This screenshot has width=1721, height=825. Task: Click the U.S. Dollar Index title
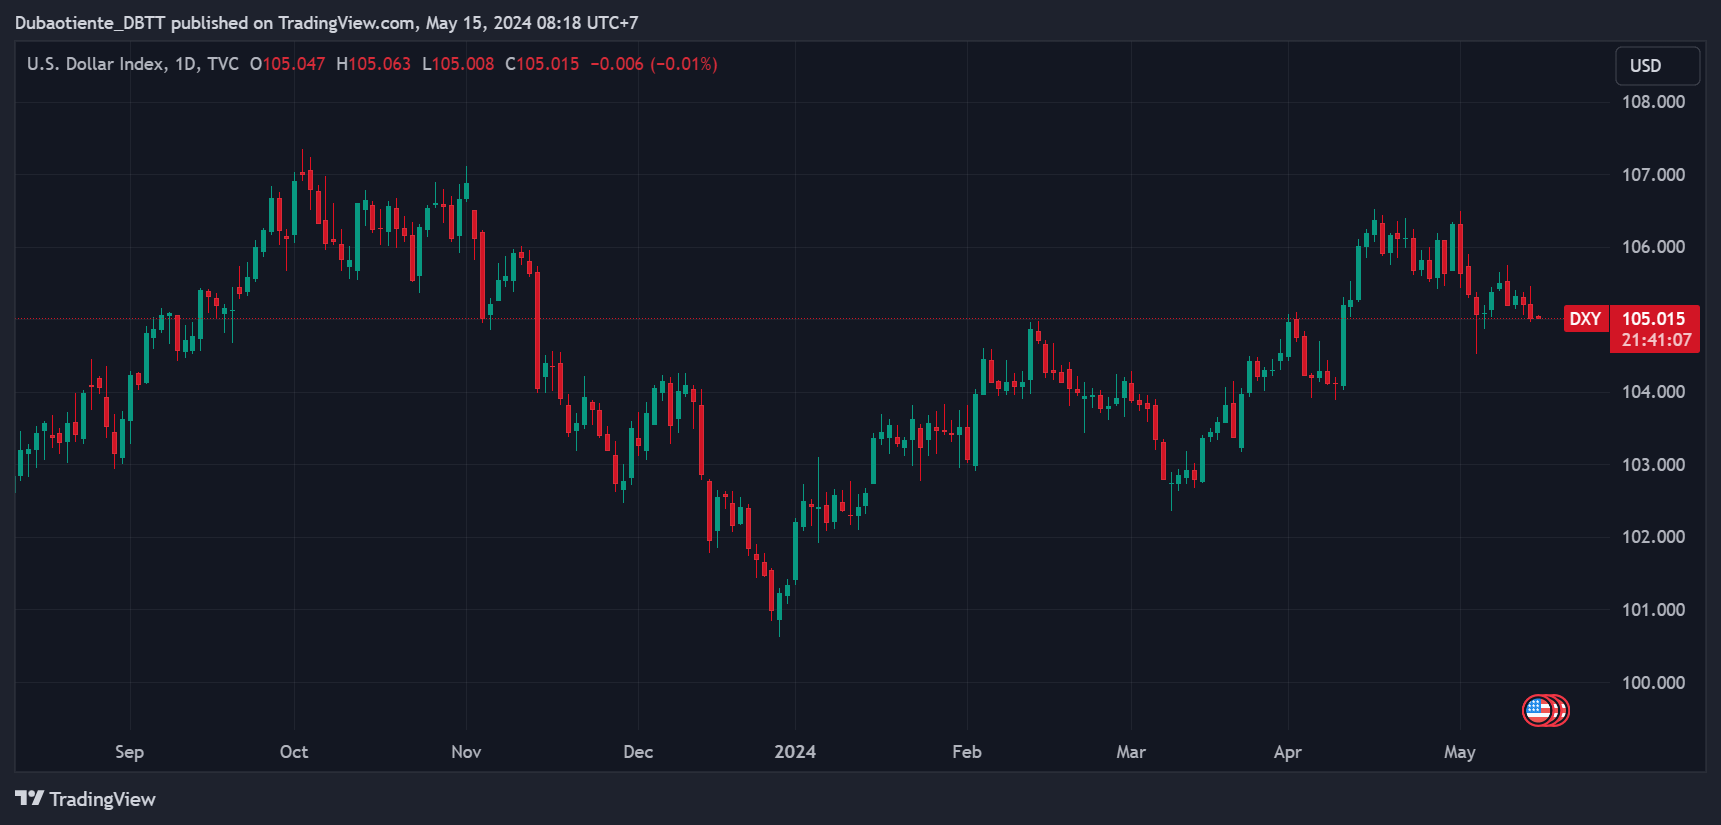click(x=95, y=64)
